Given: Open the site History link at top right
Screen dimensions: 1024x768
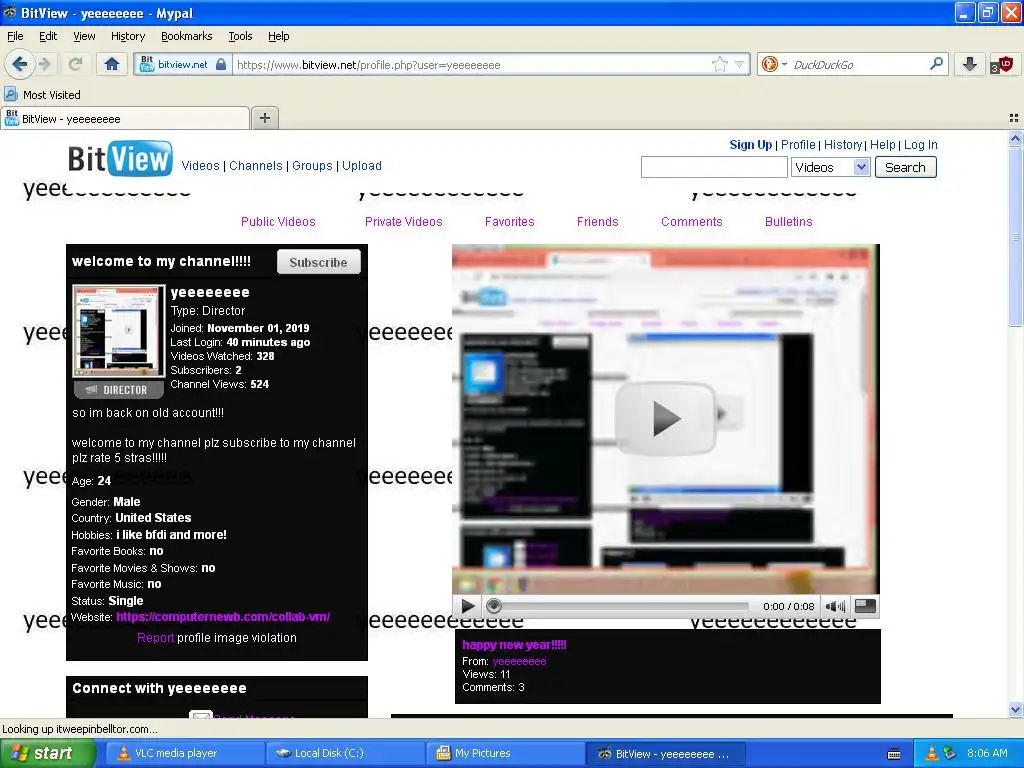Looking at the screenshot, I should pyautogui.click(x=843, y=145).
